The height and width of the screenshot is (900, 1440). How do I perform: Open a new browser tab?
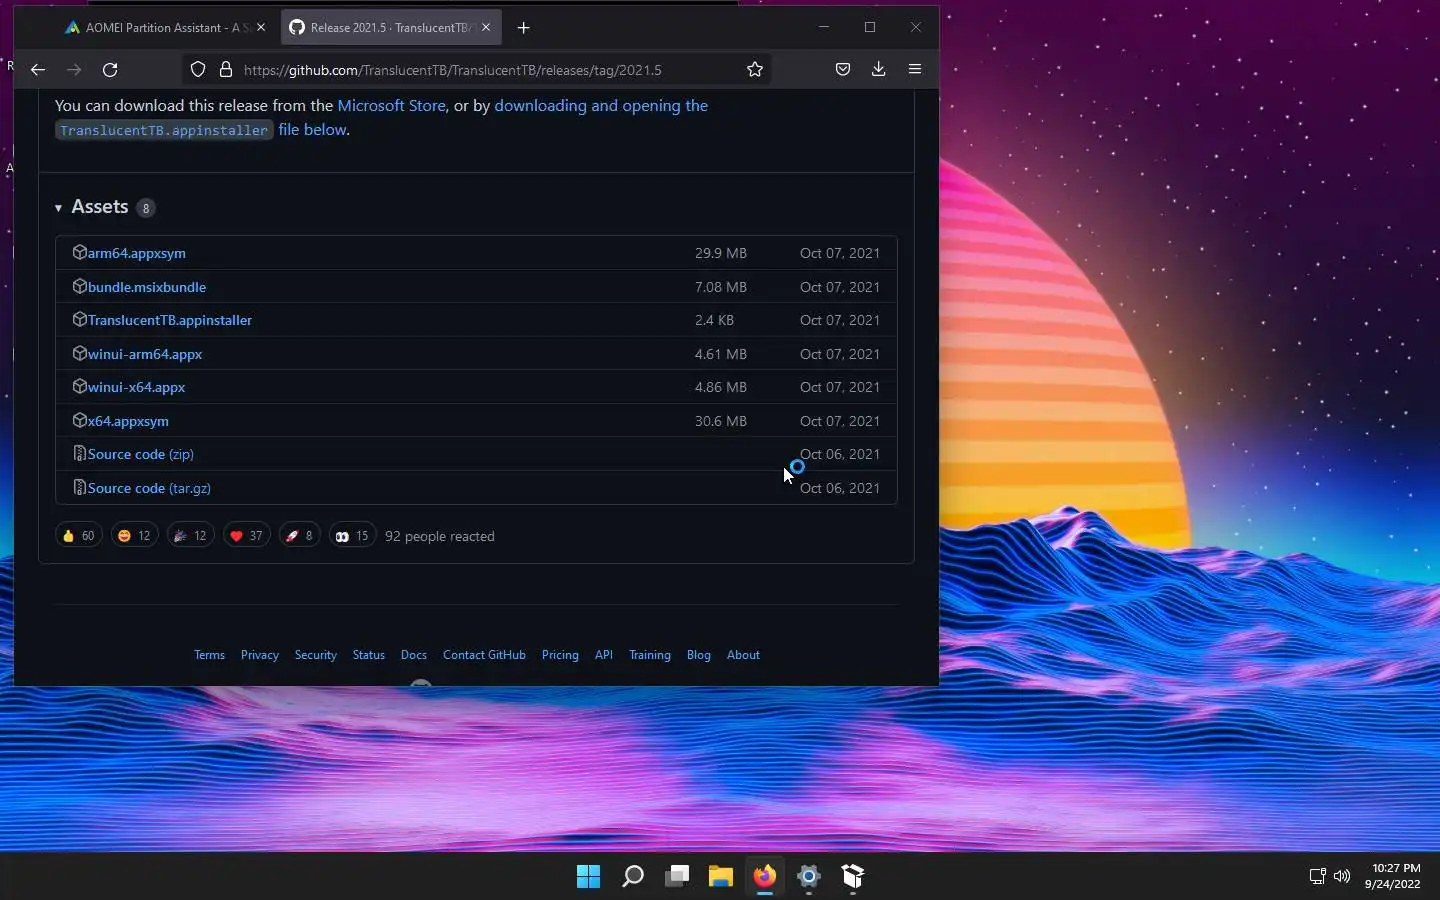point(523,28)
